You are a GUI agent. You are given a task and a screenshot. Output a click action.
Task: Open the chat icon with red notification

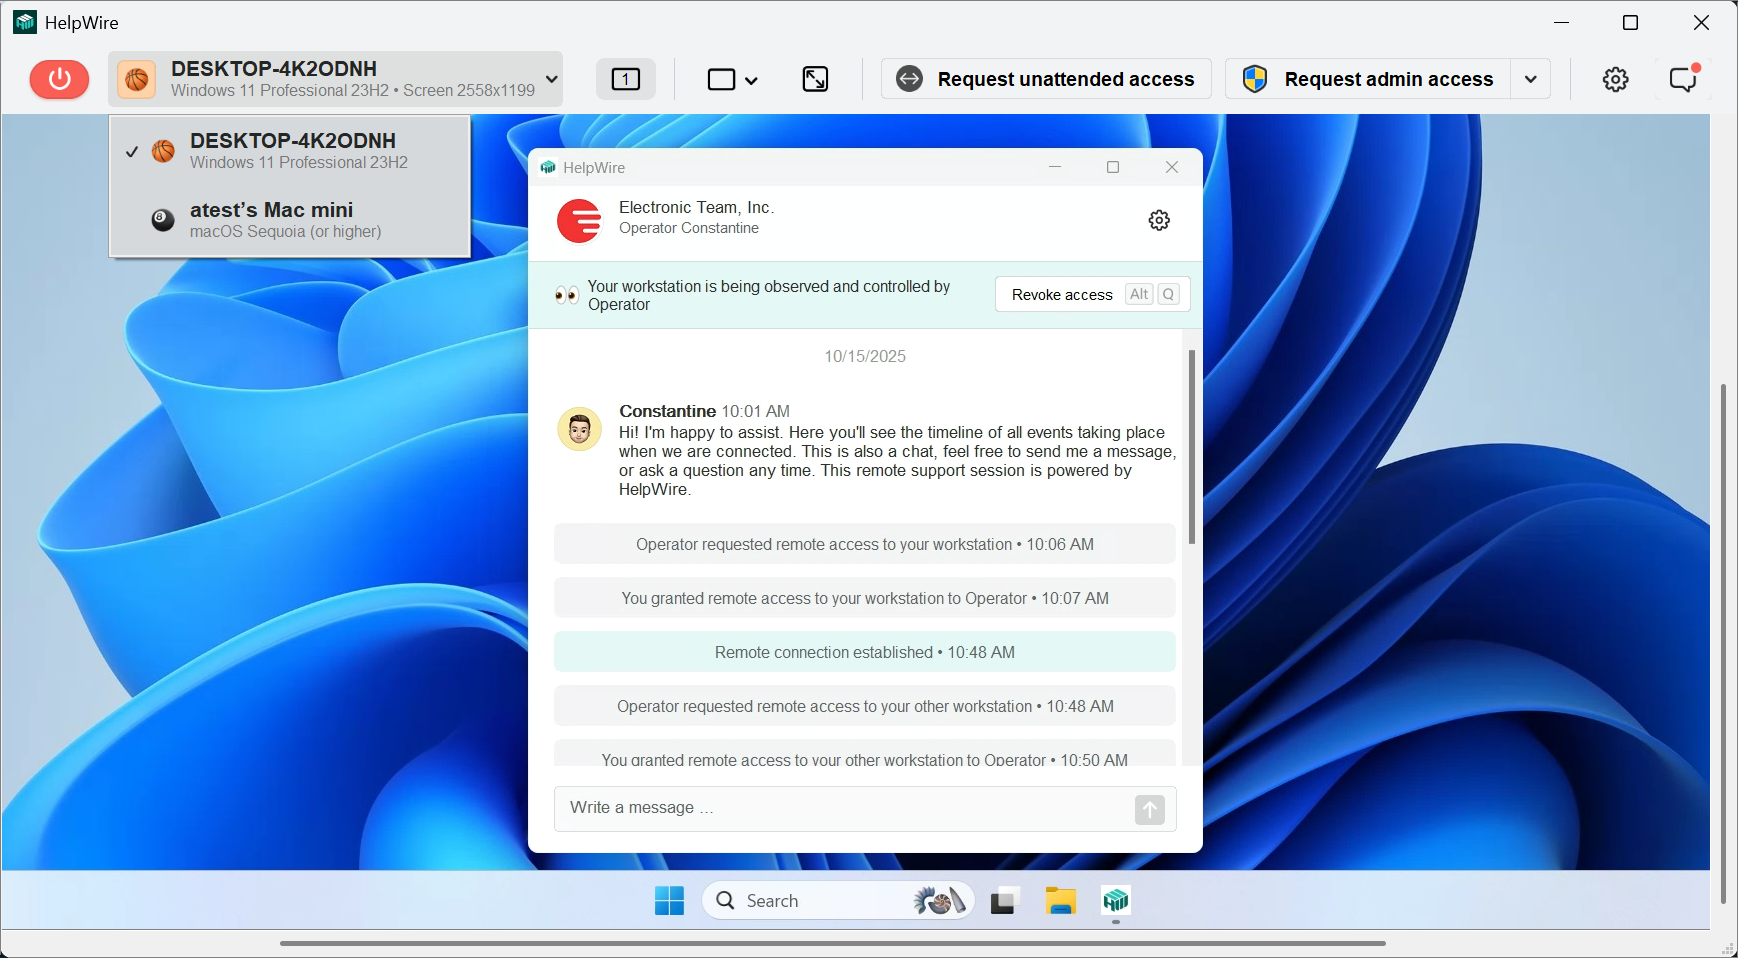coord(1683,79)
